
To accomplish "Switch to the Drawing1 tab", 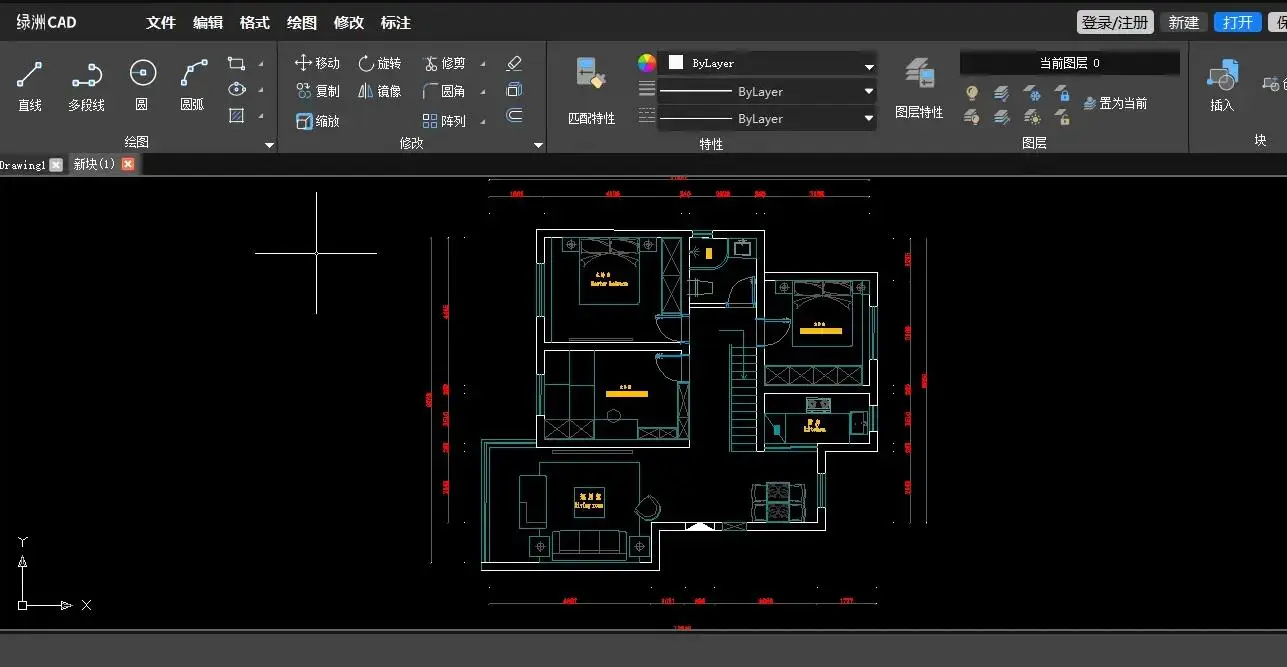I will [22, 165].
